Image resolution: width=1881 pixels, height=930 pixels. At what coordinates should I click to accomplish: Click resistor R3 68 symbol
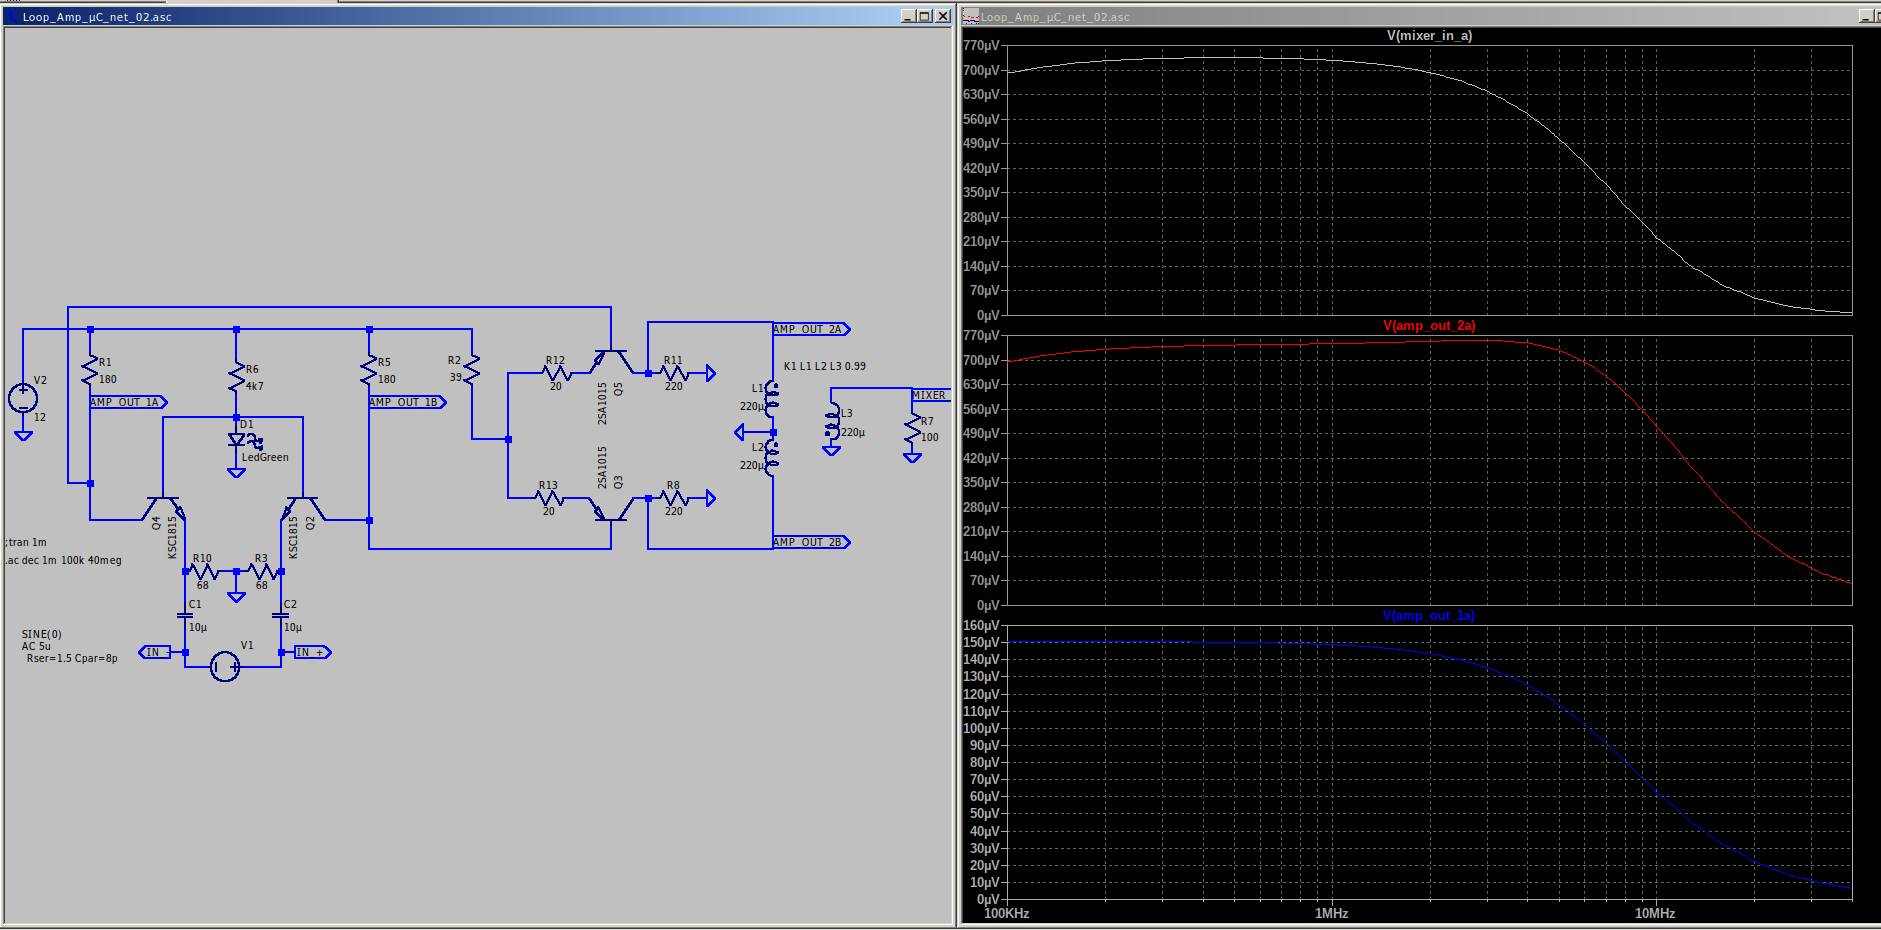(261, 571)
